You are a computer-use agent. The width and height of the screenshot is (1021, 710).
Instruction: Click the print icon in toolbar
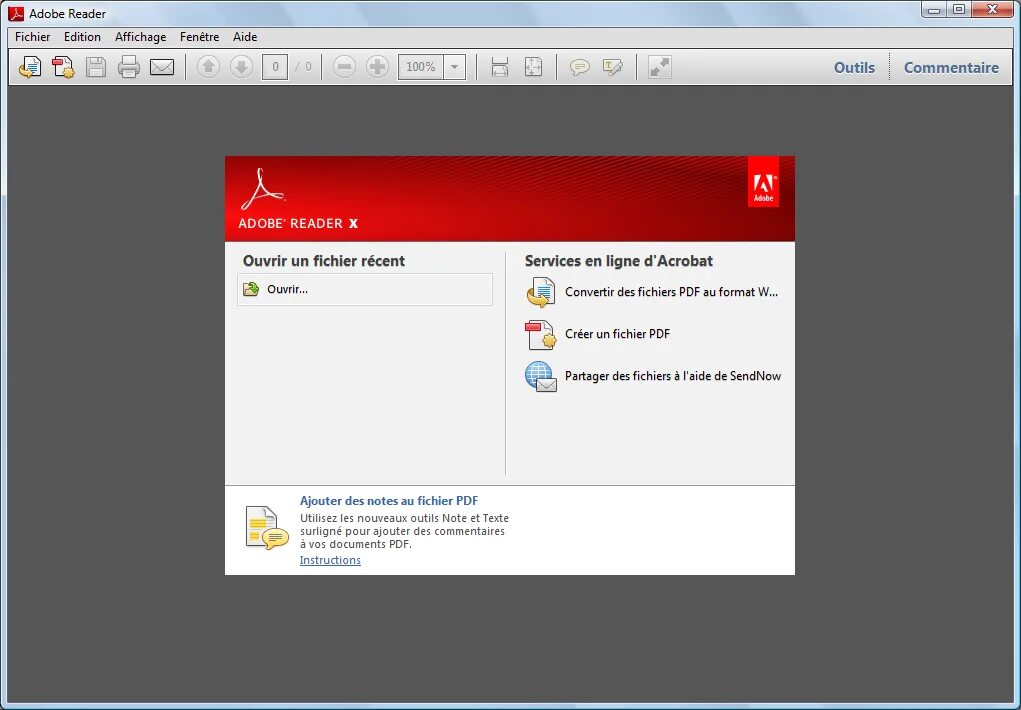pyautogui.click(x=128, y=67)
